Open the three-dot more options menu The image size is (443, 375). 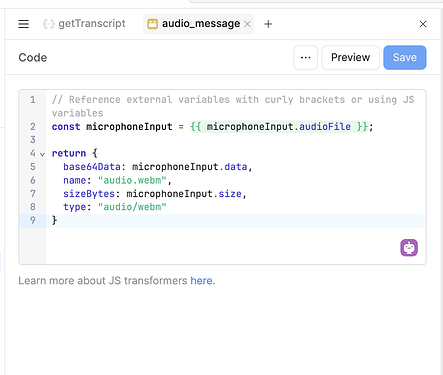click(305, 57)
